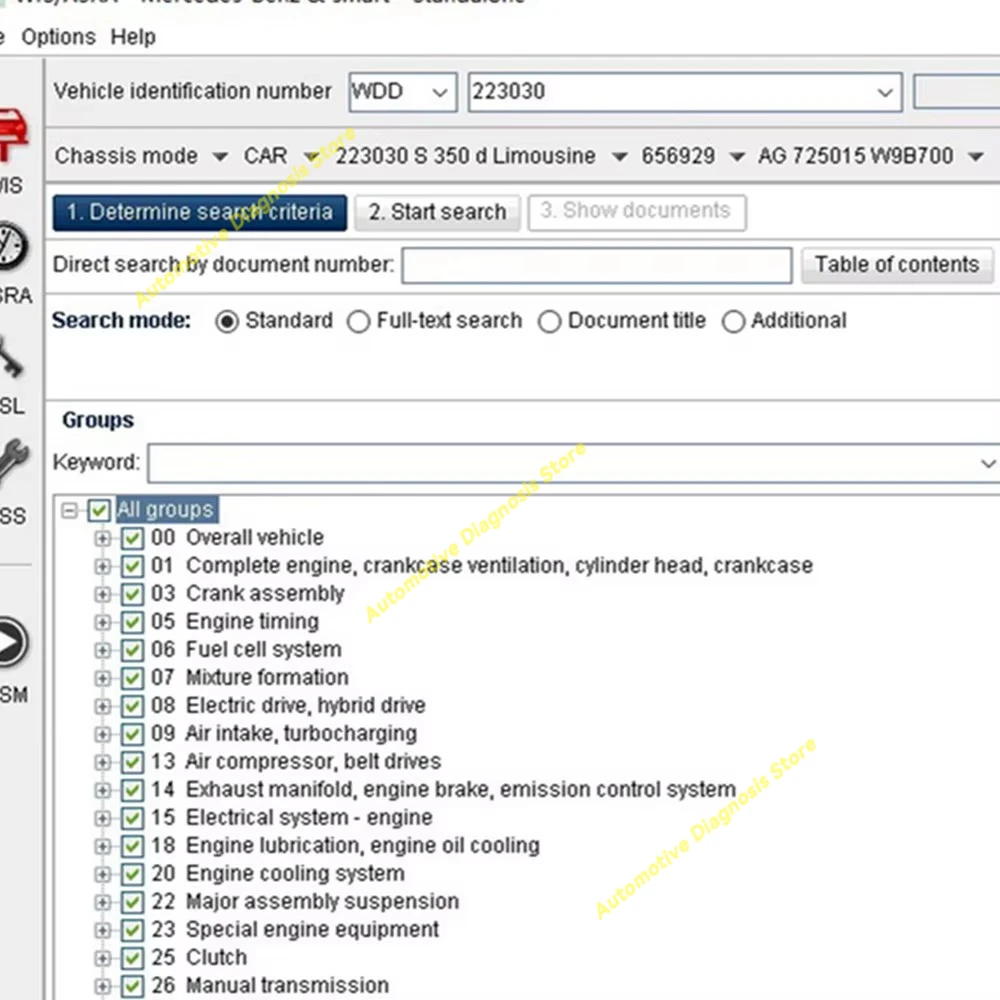Select 14 Exhaust manifold, engine brake row
Image resolution: width=1000 pixels, height=1000 pixels.
pos(443,790)
